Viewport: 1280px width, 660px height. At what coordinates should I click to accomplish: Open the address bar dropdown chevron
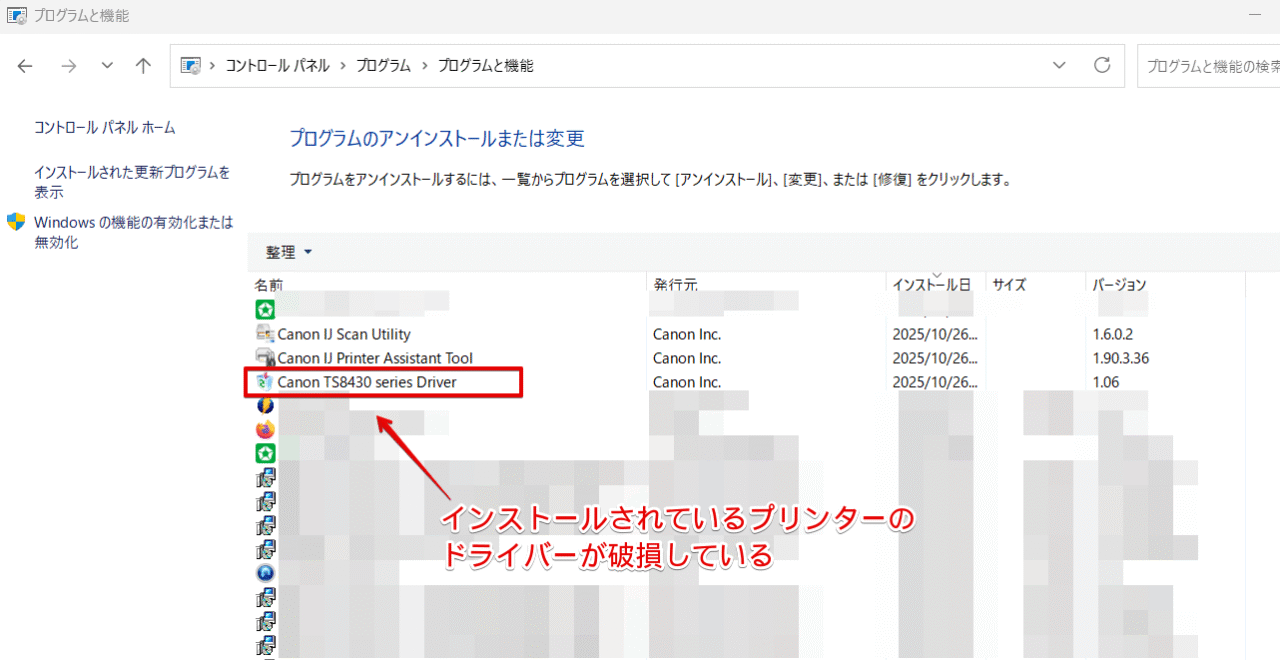1059,65
